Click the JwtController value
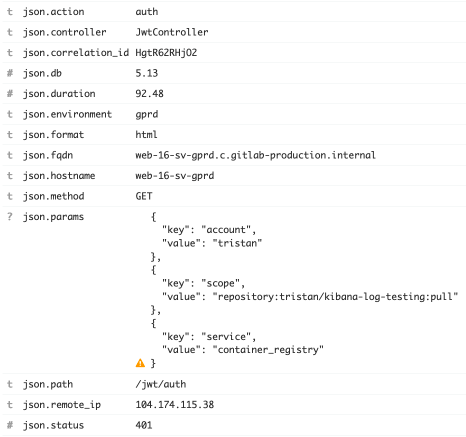This screenshot has width=466, height=437. (172, 32)
